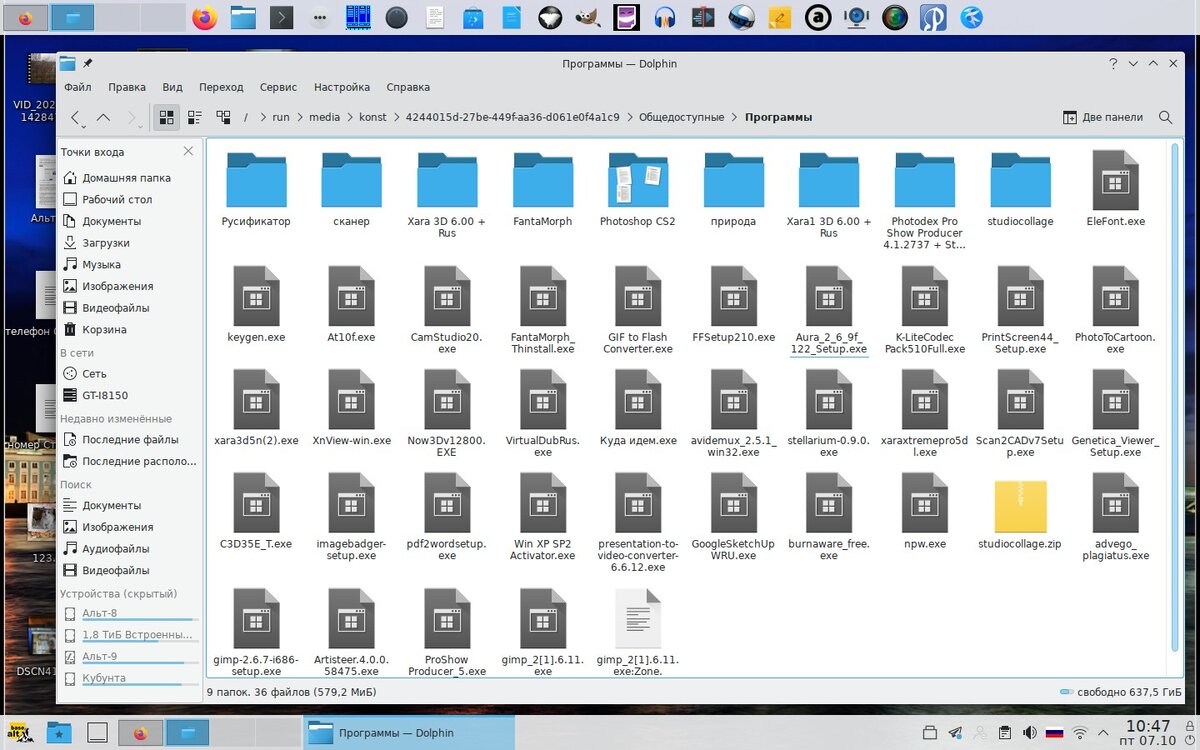Switch keyboard layout via Russian flag
Screen dimensions: 1200x750
click(1054, 733)
